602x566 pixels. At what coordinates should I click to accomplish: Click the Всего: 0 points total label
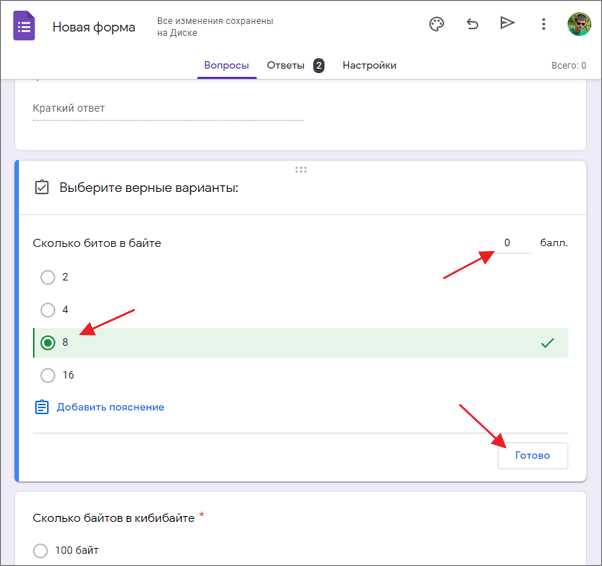569,65
